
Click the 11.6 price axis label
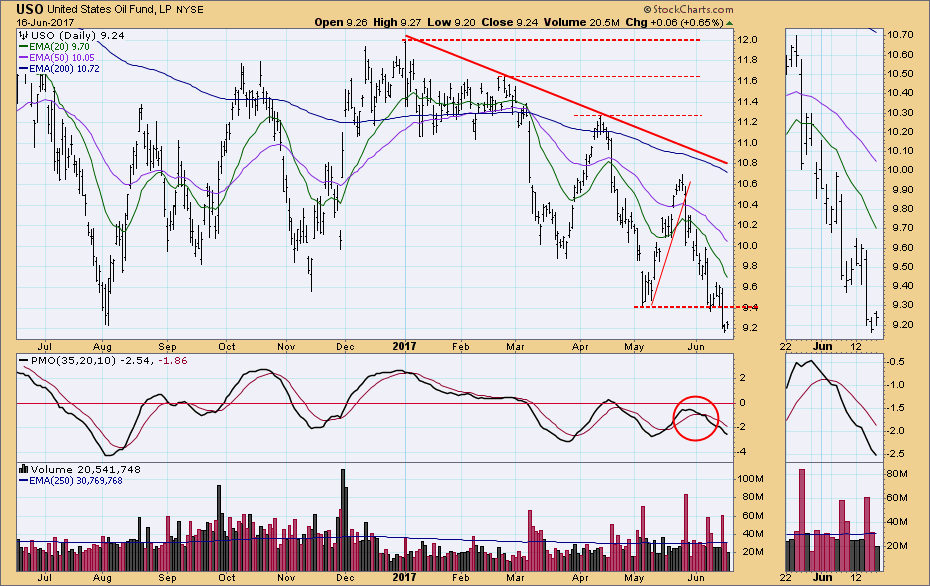749,81
